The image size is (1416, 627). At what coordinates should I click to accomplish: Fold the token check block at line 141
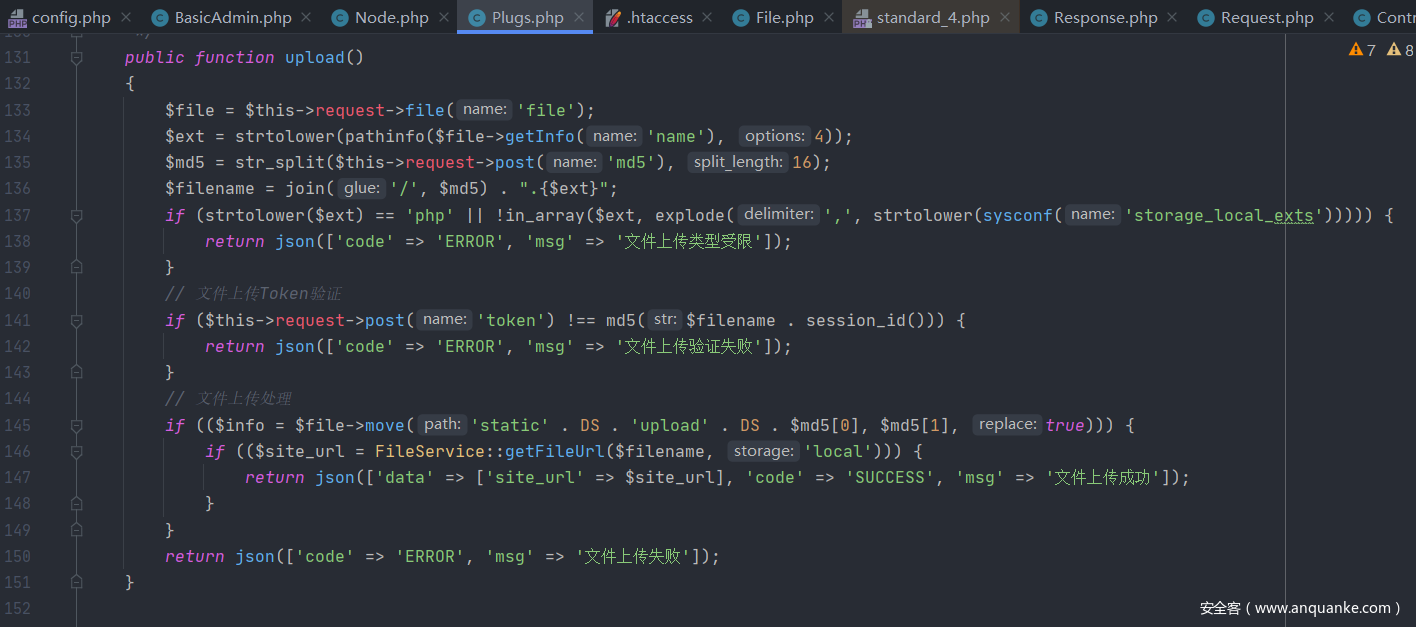[x=76, y=320]
